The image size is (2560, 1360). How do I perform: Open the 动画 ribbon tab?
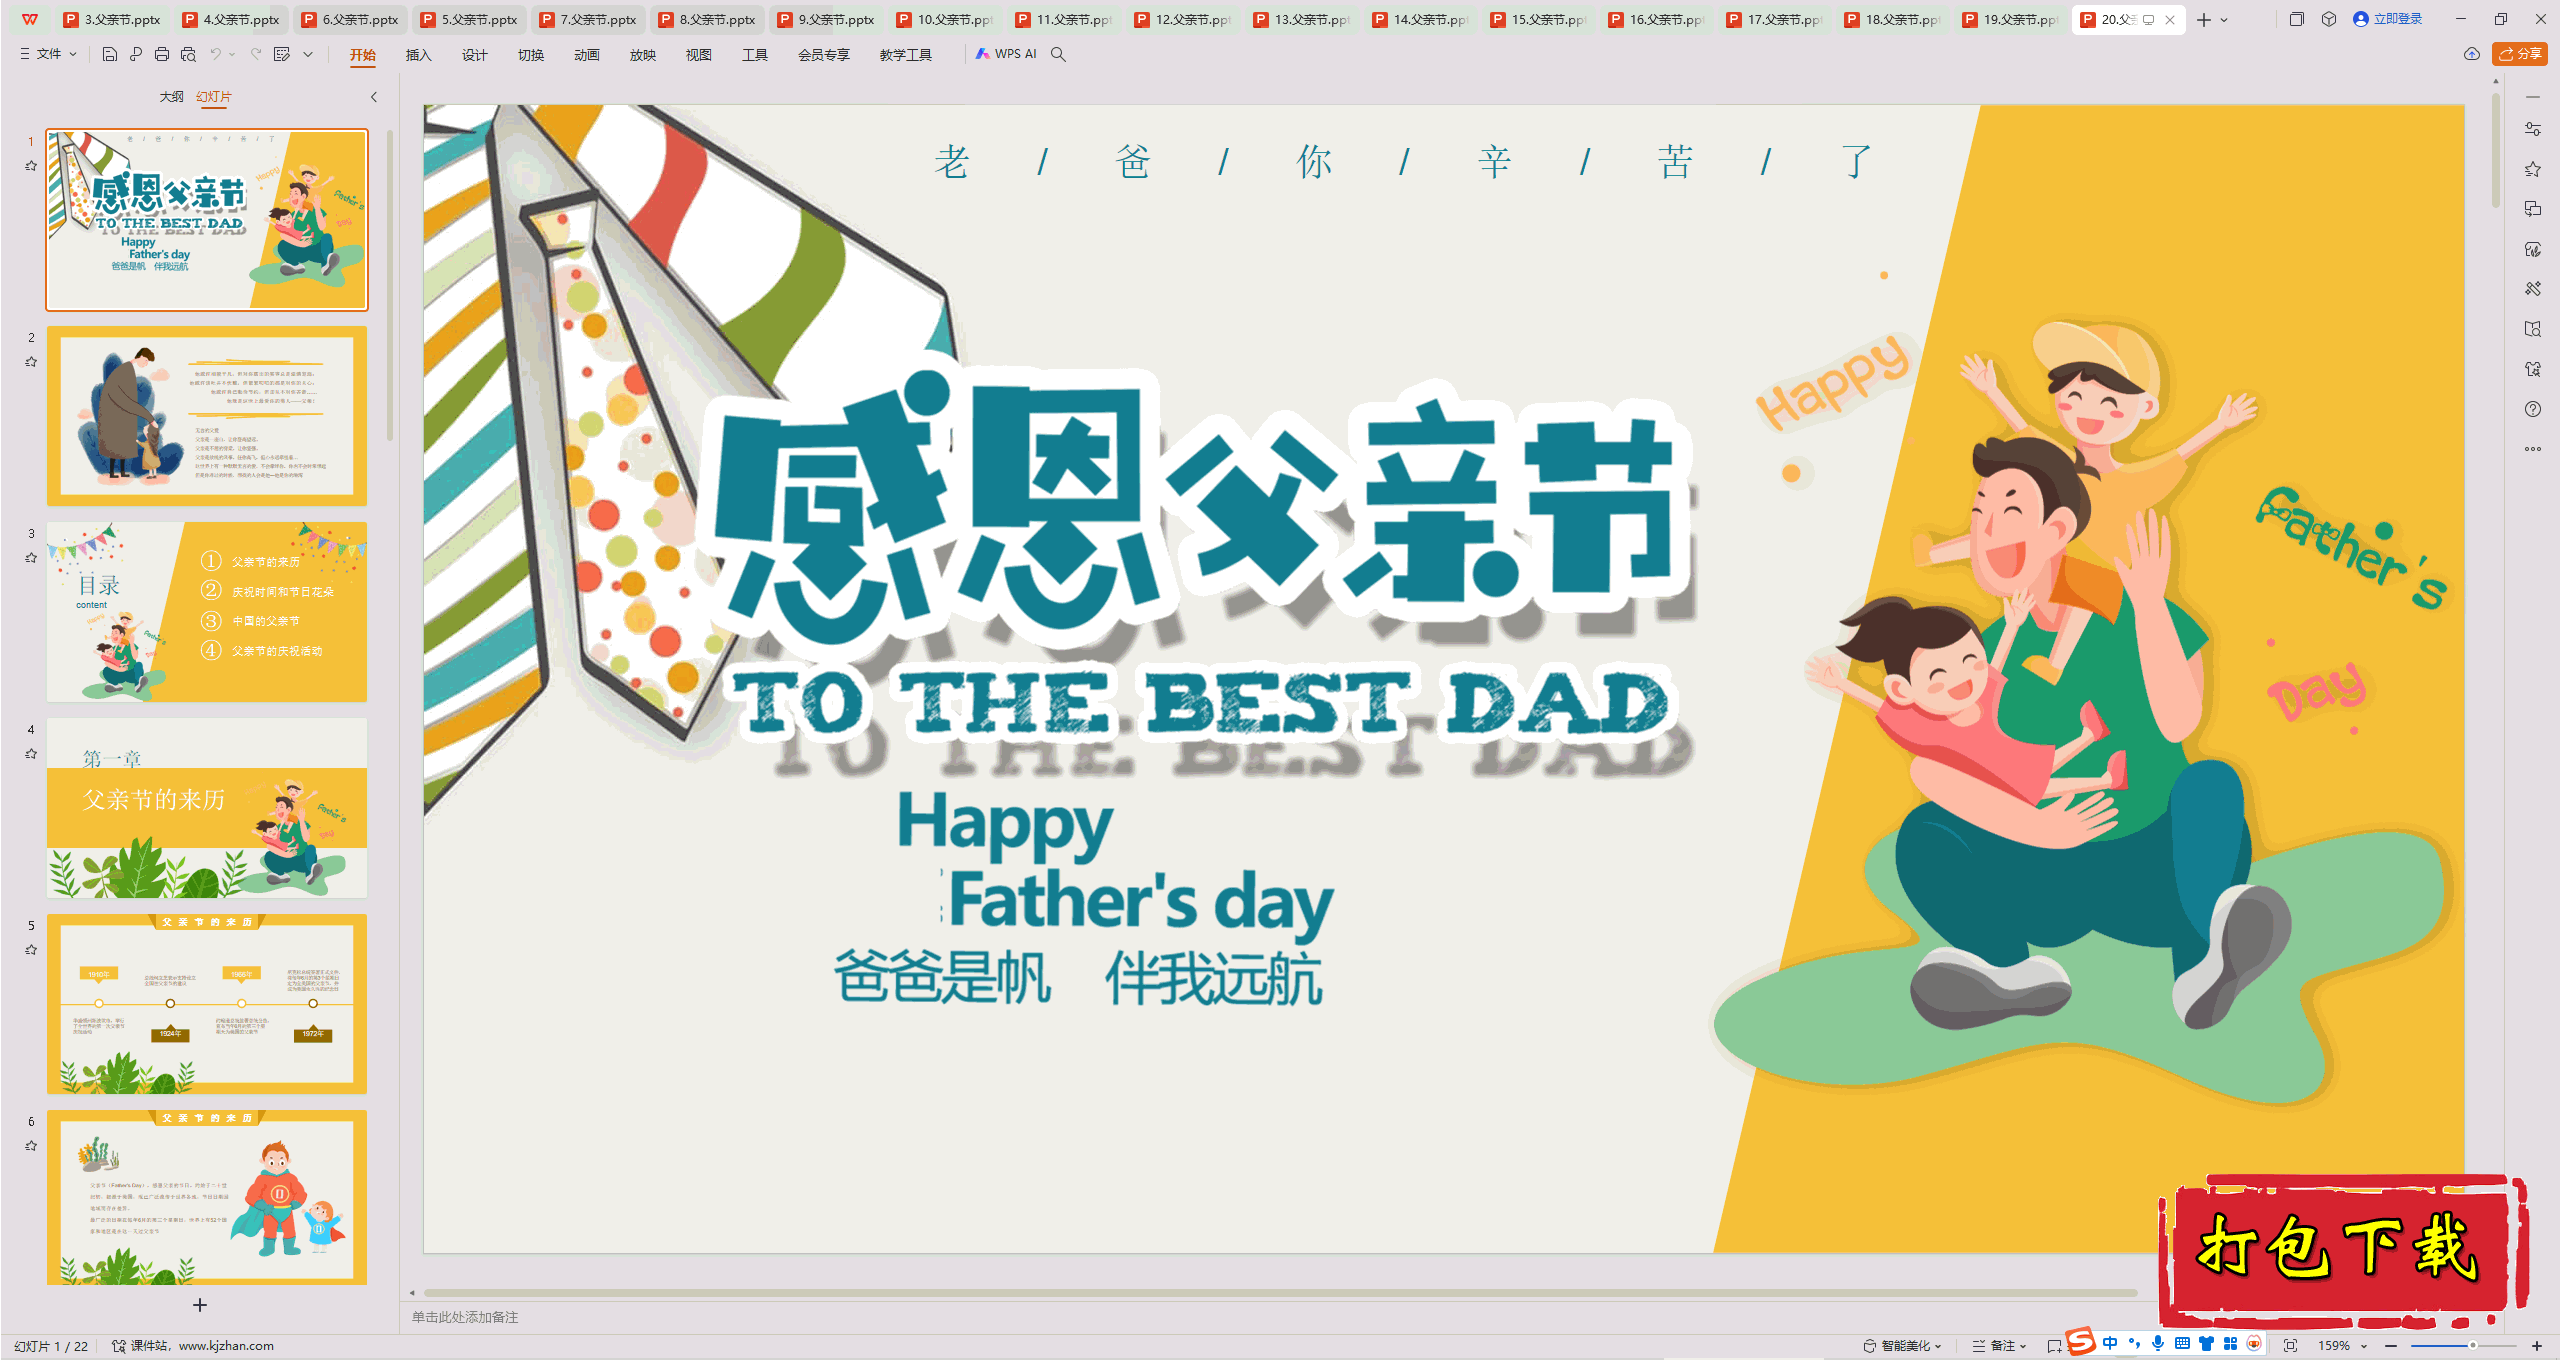tap(586, 55)
